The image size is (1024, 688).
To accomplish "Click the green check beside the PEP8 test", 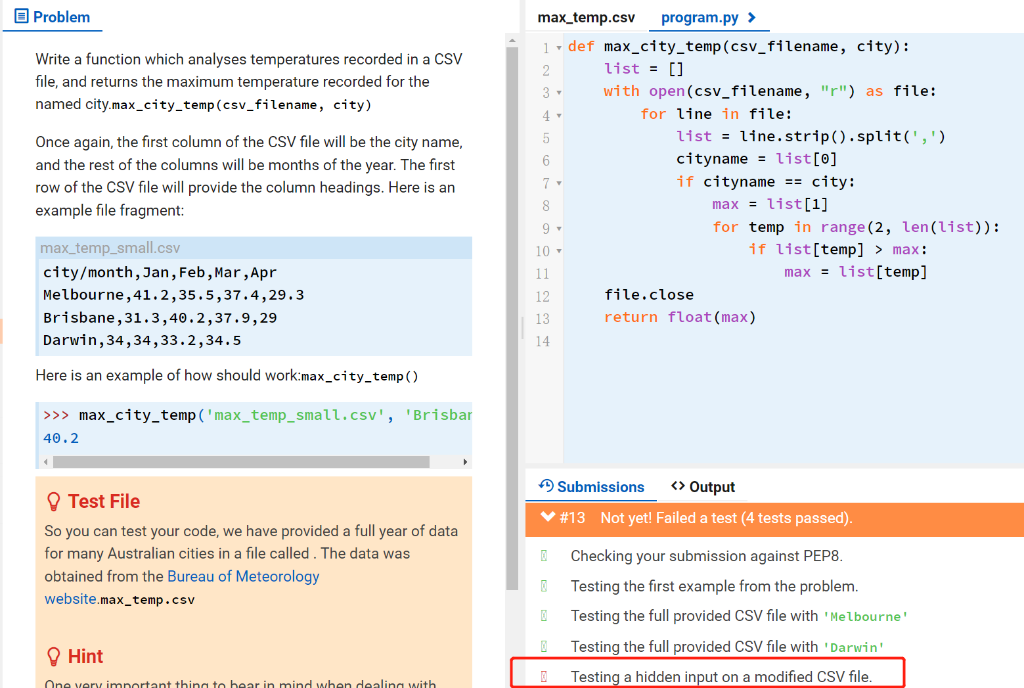I will pyautogui.click(x=545, y=556).
